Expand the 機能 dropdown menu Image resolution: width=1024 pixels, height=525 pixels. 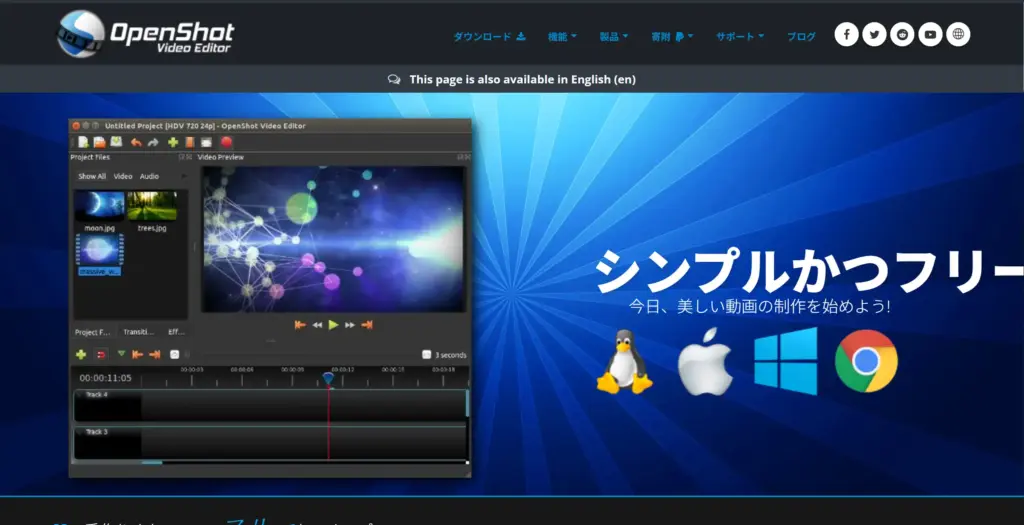562,37
